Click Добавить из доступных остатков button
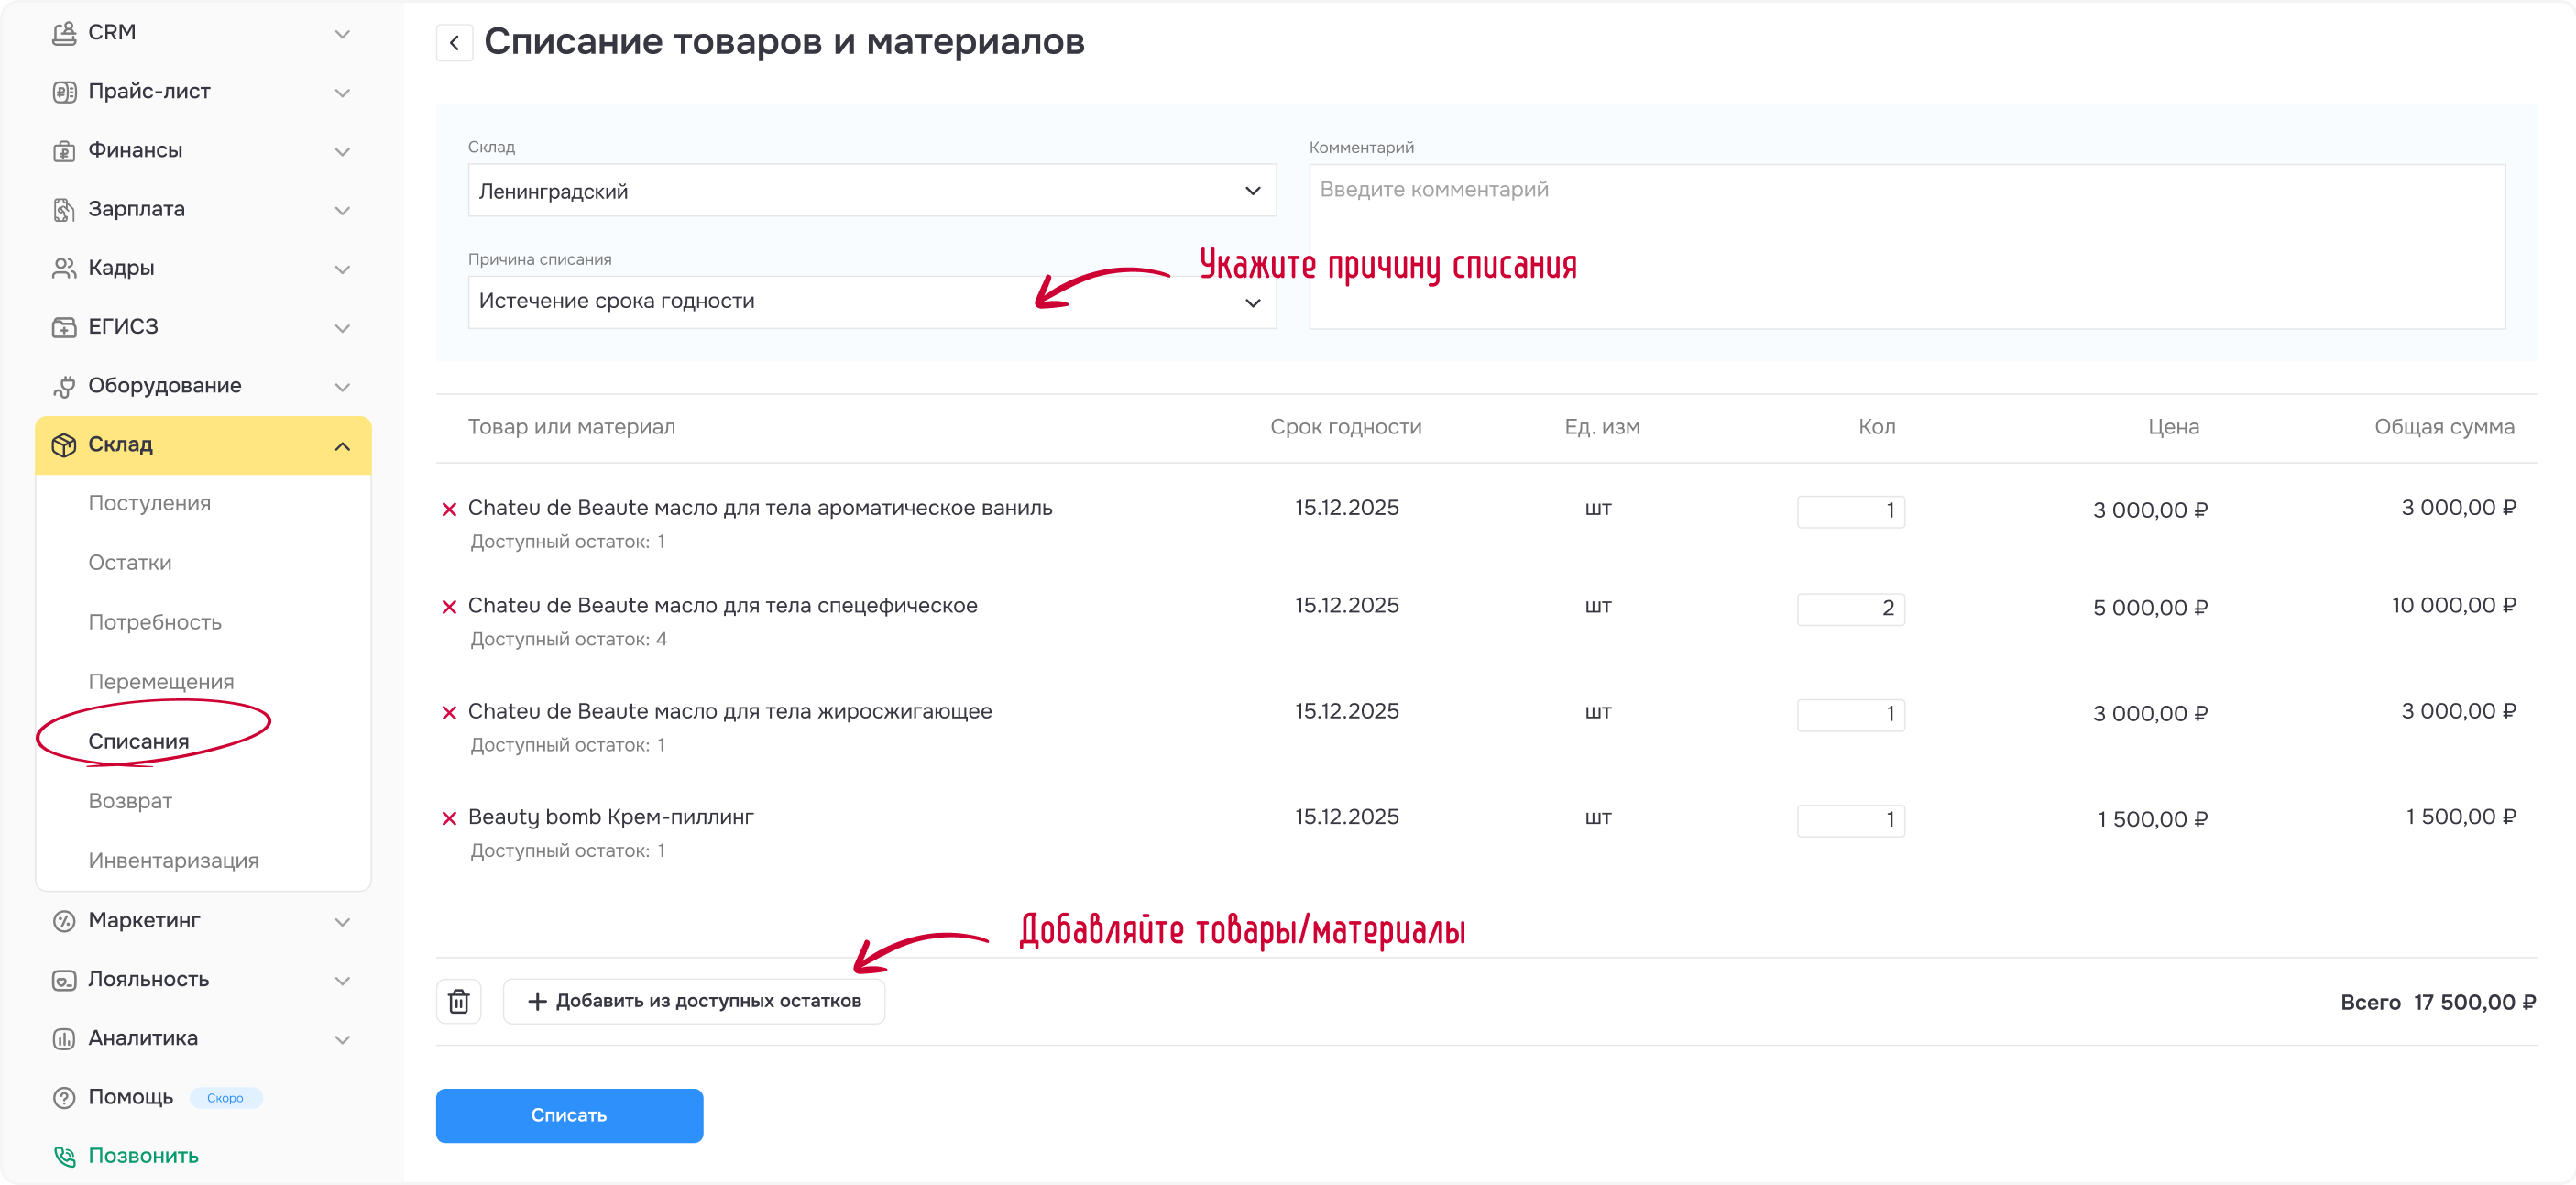The width and height of the screenshot is (2576, 1185). pos(693,1001)
